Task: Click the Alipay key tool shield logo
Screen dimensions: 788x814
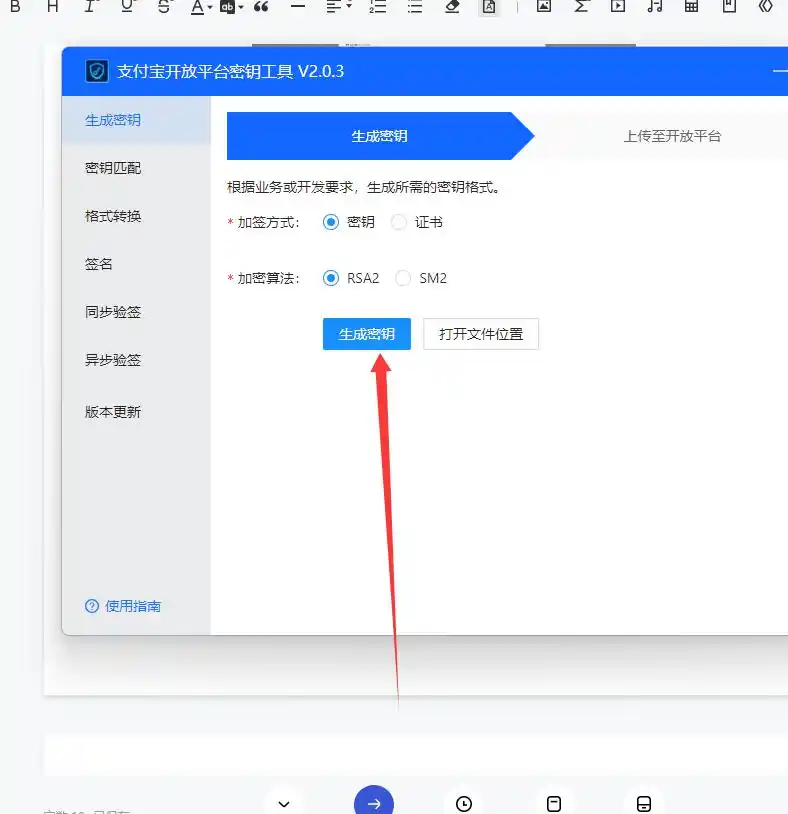Action: (97, 71)
